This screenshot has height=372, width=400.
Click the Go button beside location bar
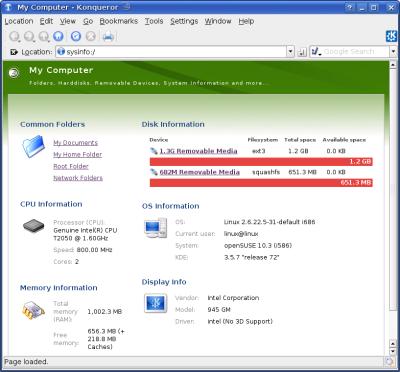click(302, 52)
